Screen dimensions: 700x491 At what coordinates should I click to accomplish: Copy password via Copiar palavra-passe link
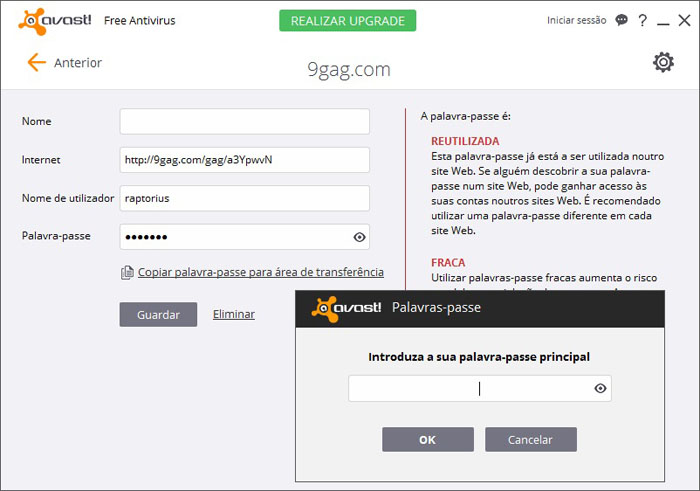point(261,272)
